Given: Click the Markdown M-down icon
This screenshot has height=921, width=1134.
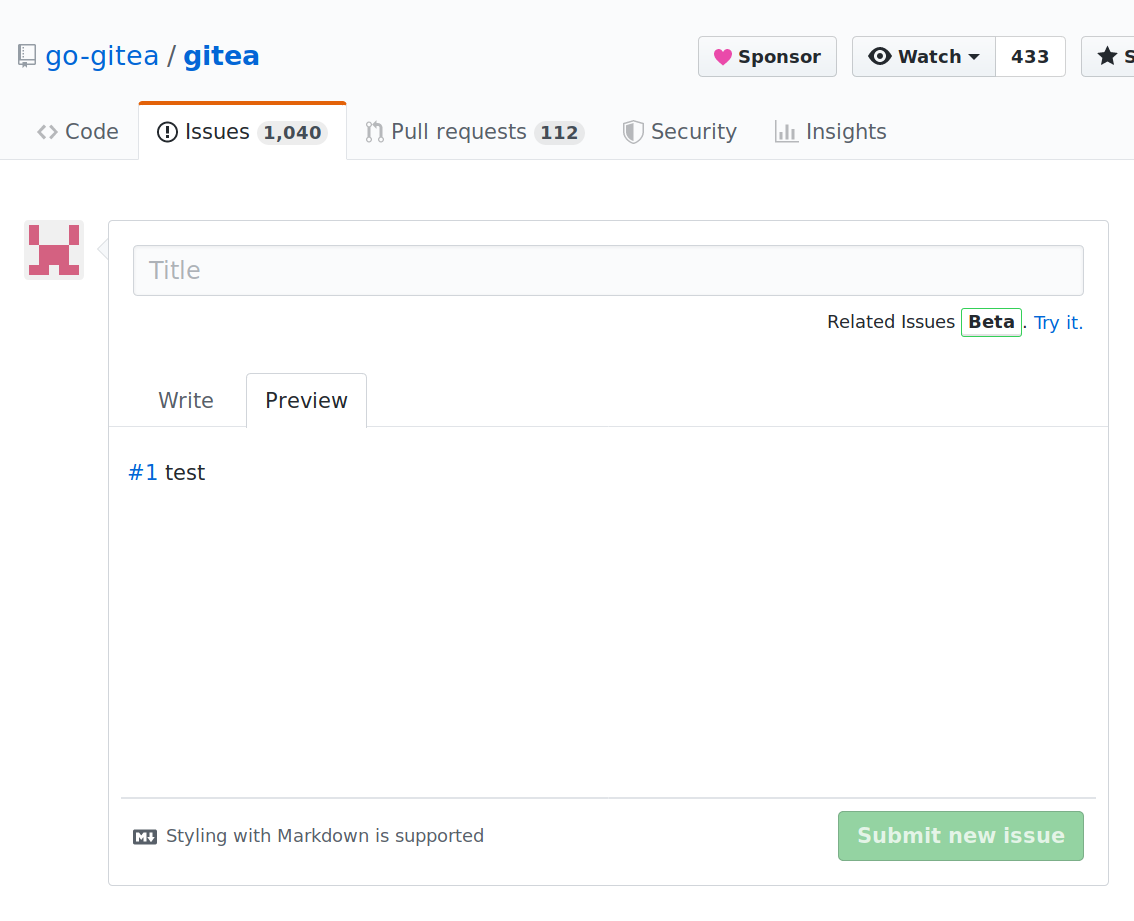Looking at the screenshot, I should click(145, 837).
